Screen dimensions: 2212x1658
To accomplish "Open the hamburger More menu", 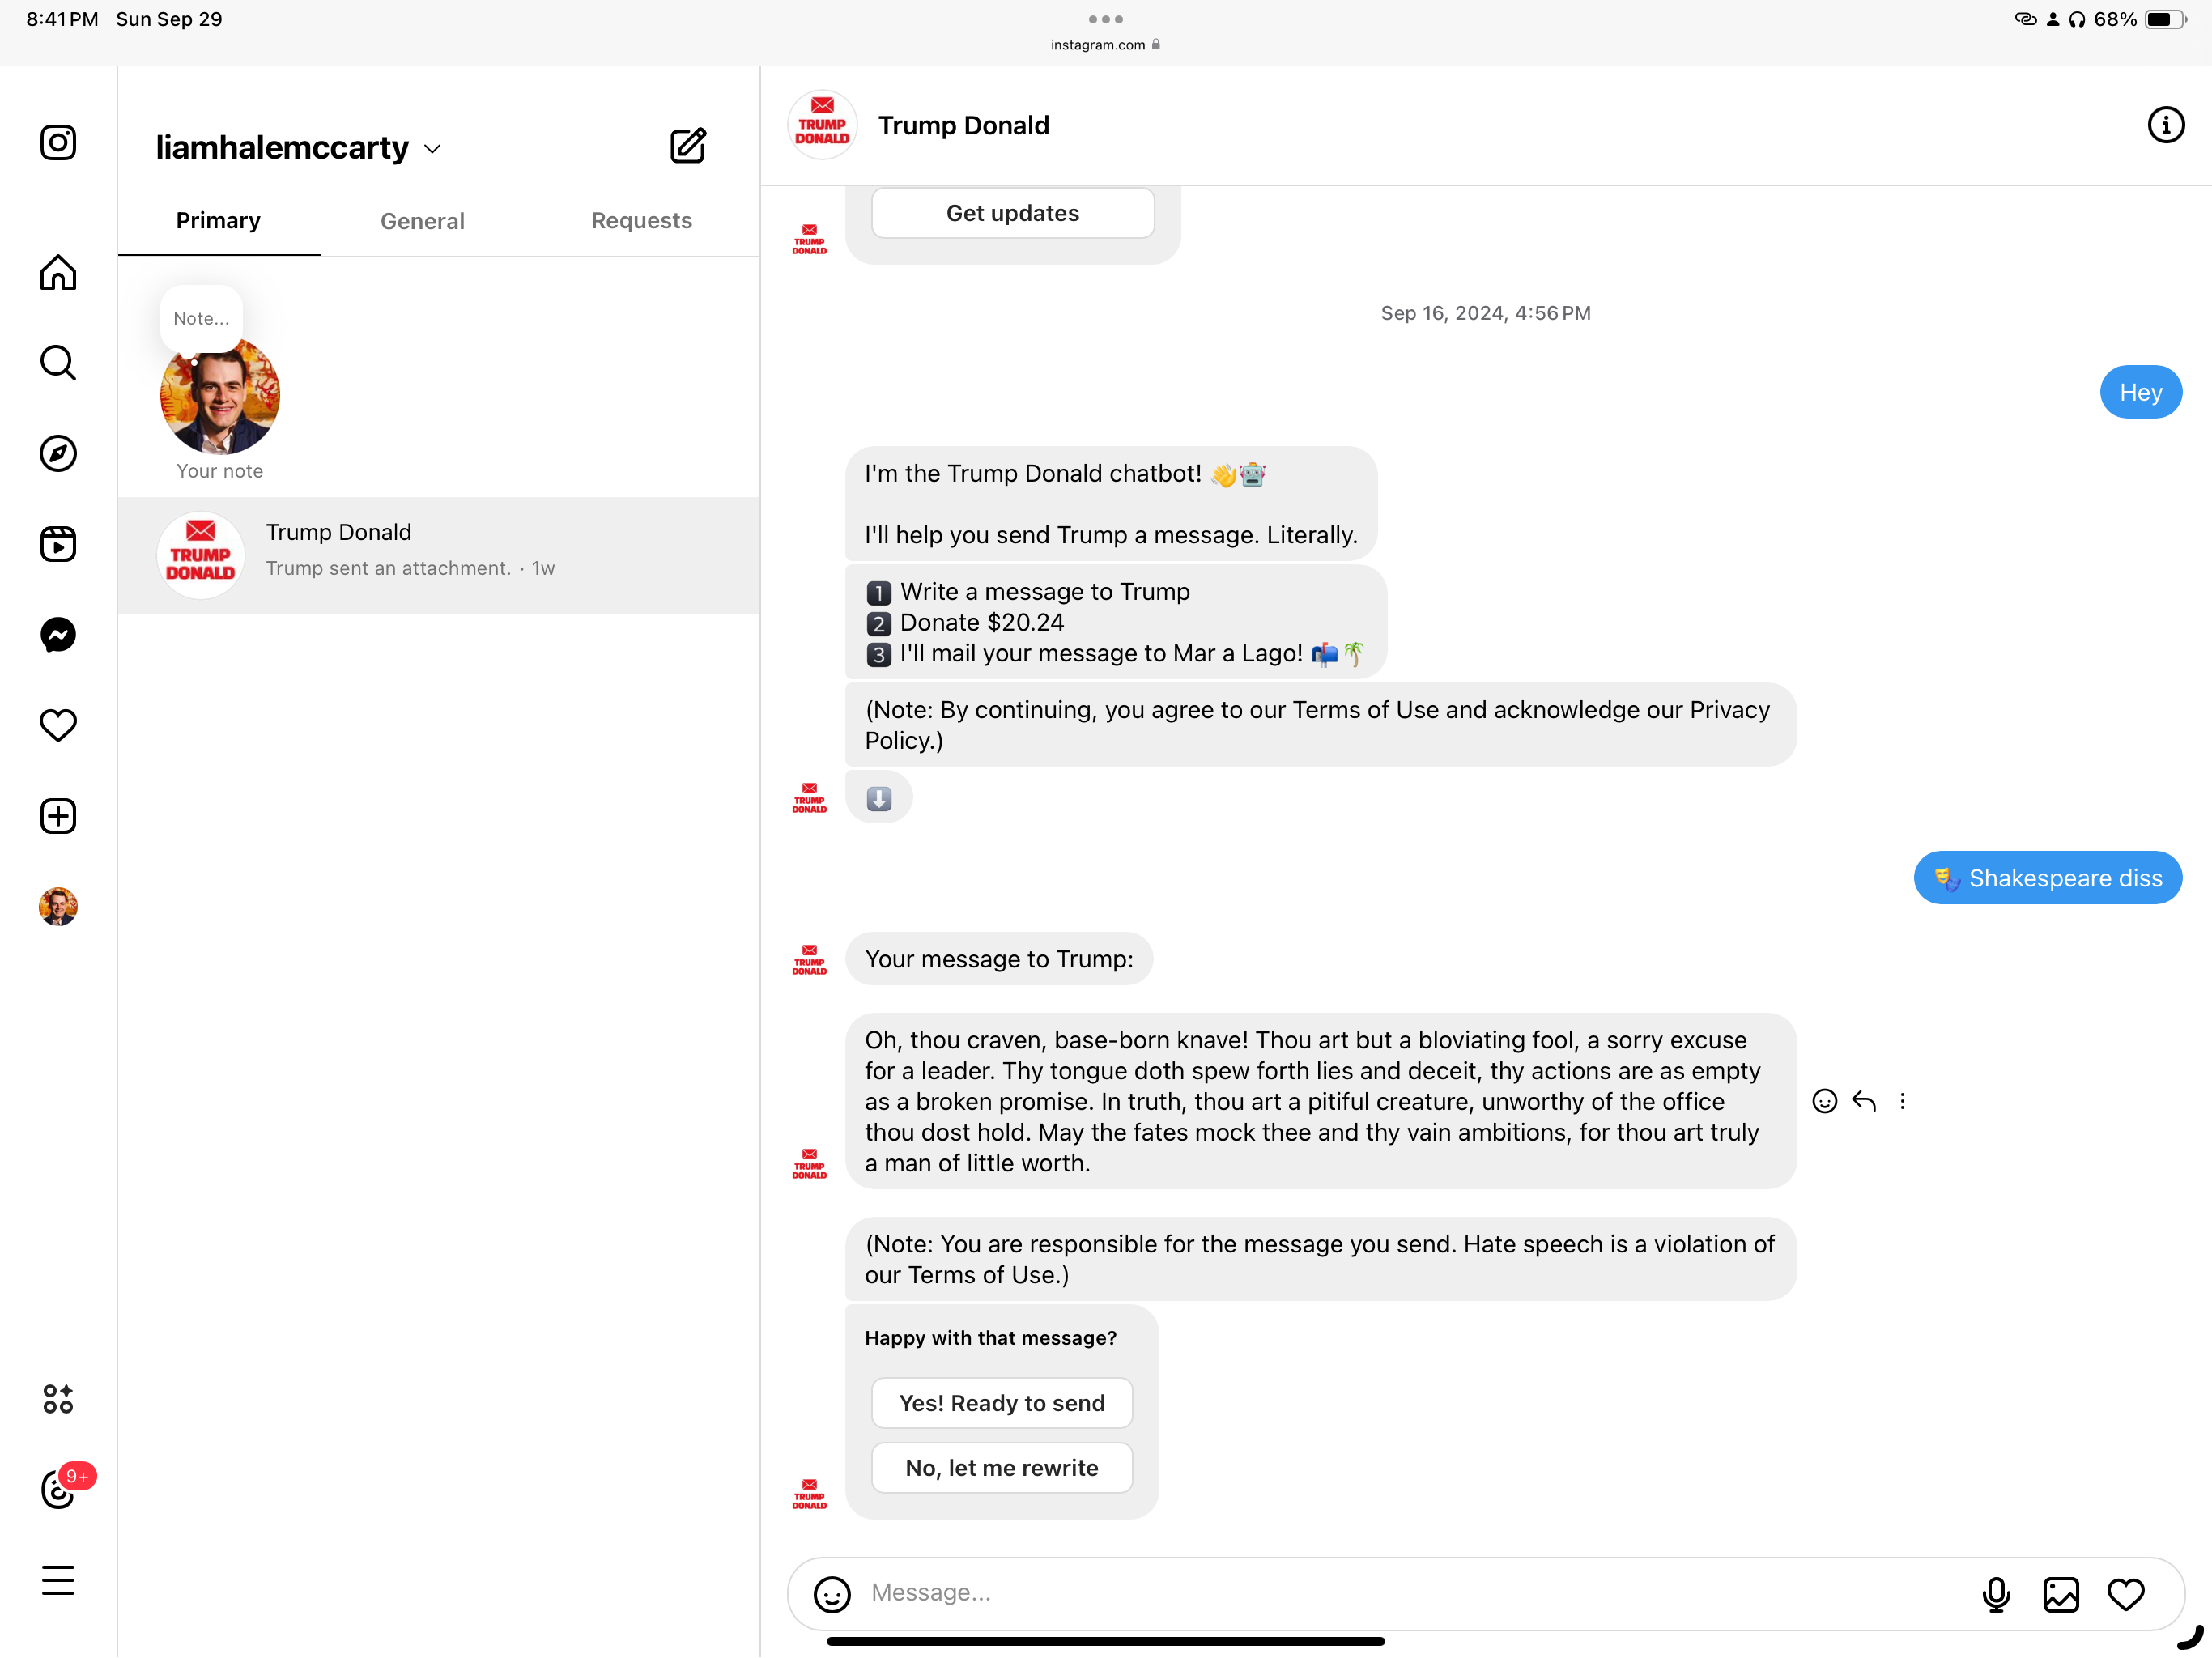I will 58,1580.
